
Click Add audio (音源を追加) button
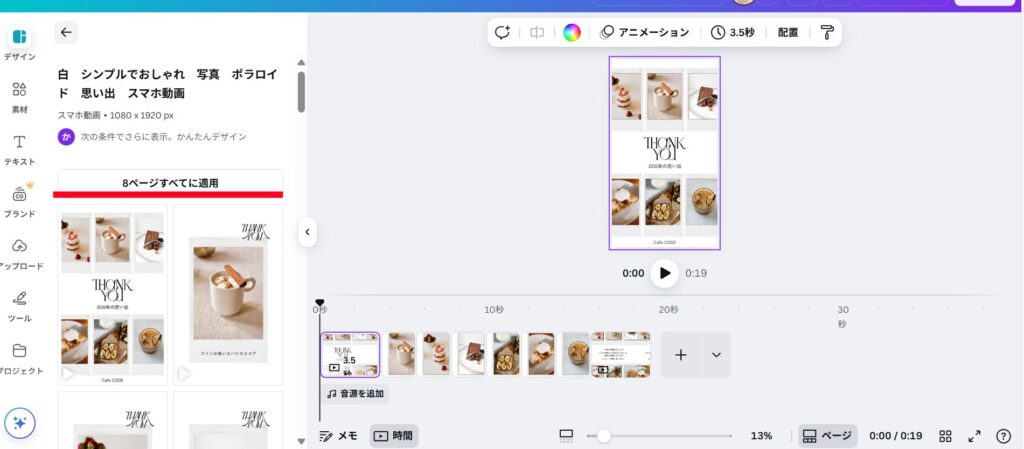(355, 394)
